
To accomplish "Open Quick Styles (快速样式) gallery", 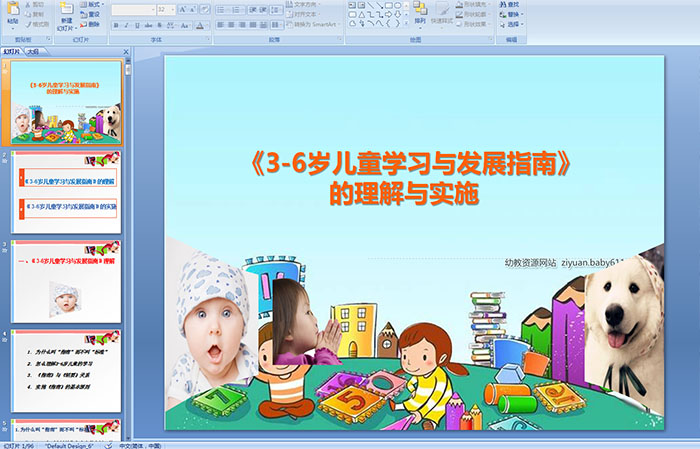I will [x=442, y=14].
